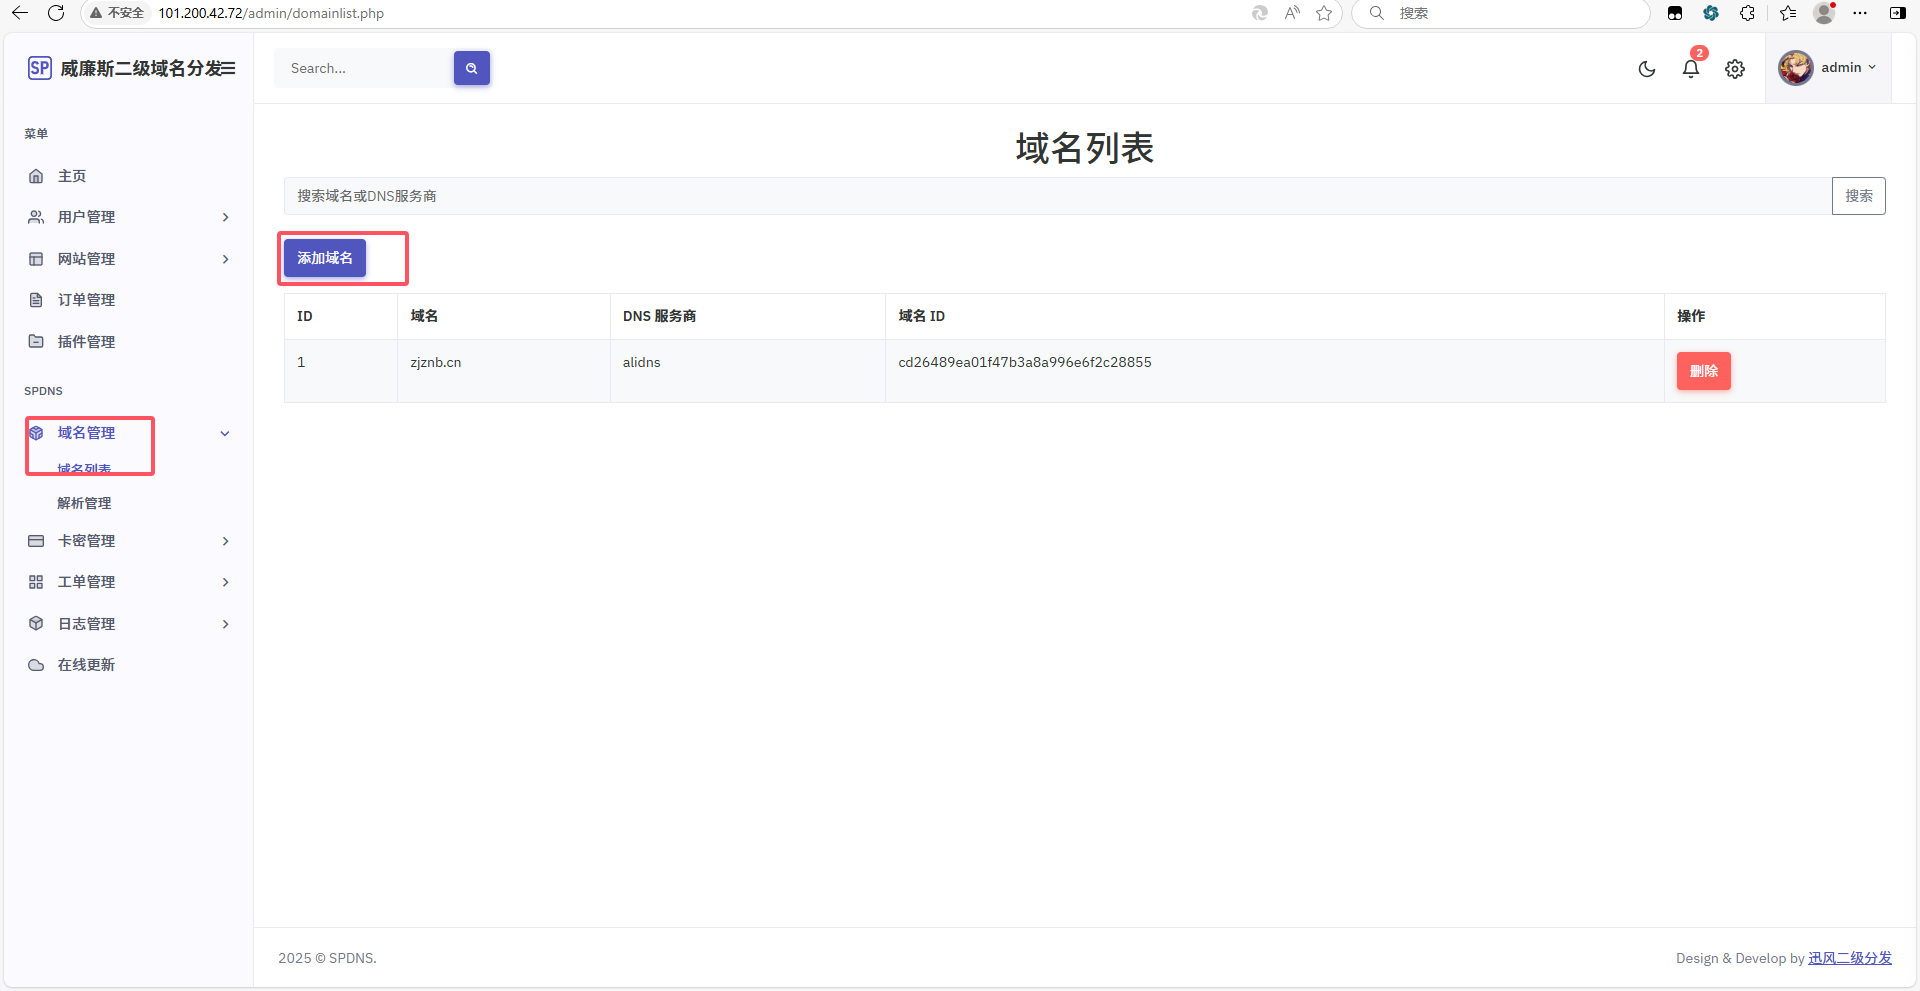Click the SP logo icon

pyautogui.click(x=39, y=68)
